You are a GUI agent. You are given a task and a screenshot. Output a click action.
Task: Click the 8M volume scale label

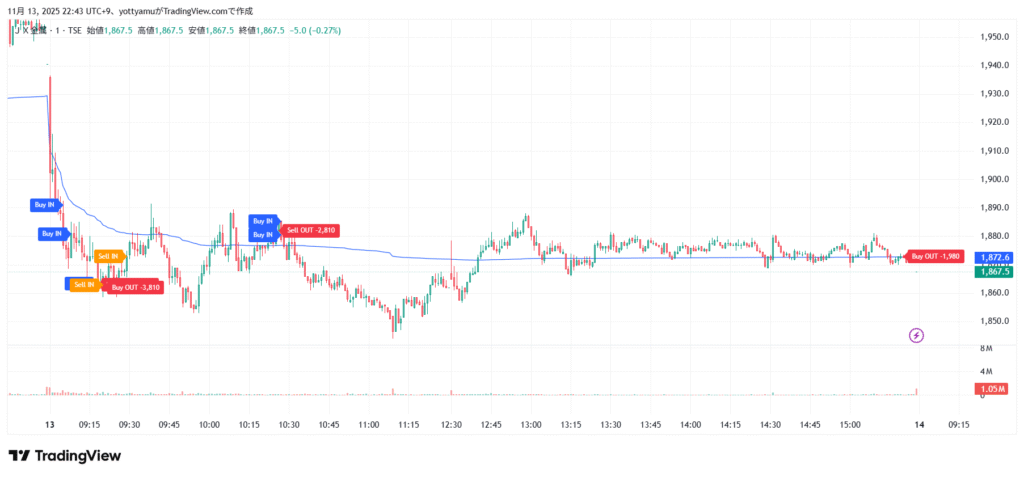pyautogui.click(x=986, y=348)
